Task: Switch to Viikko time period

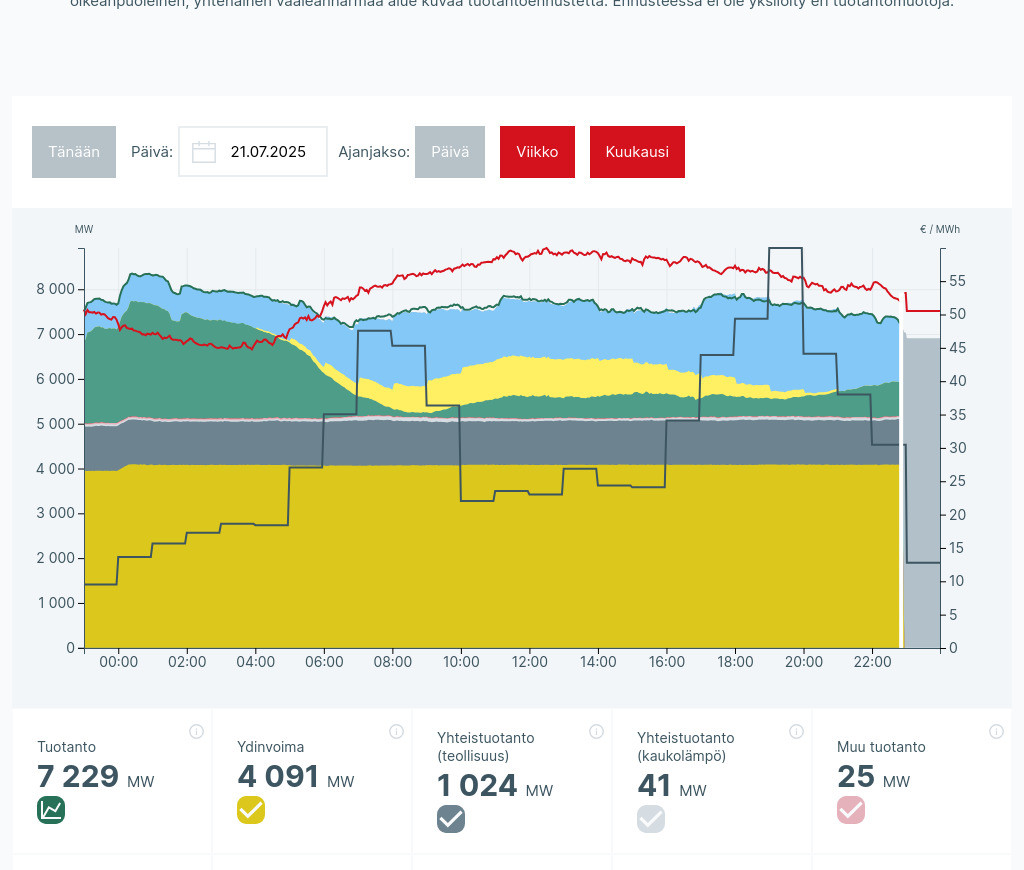Action: 537,152
